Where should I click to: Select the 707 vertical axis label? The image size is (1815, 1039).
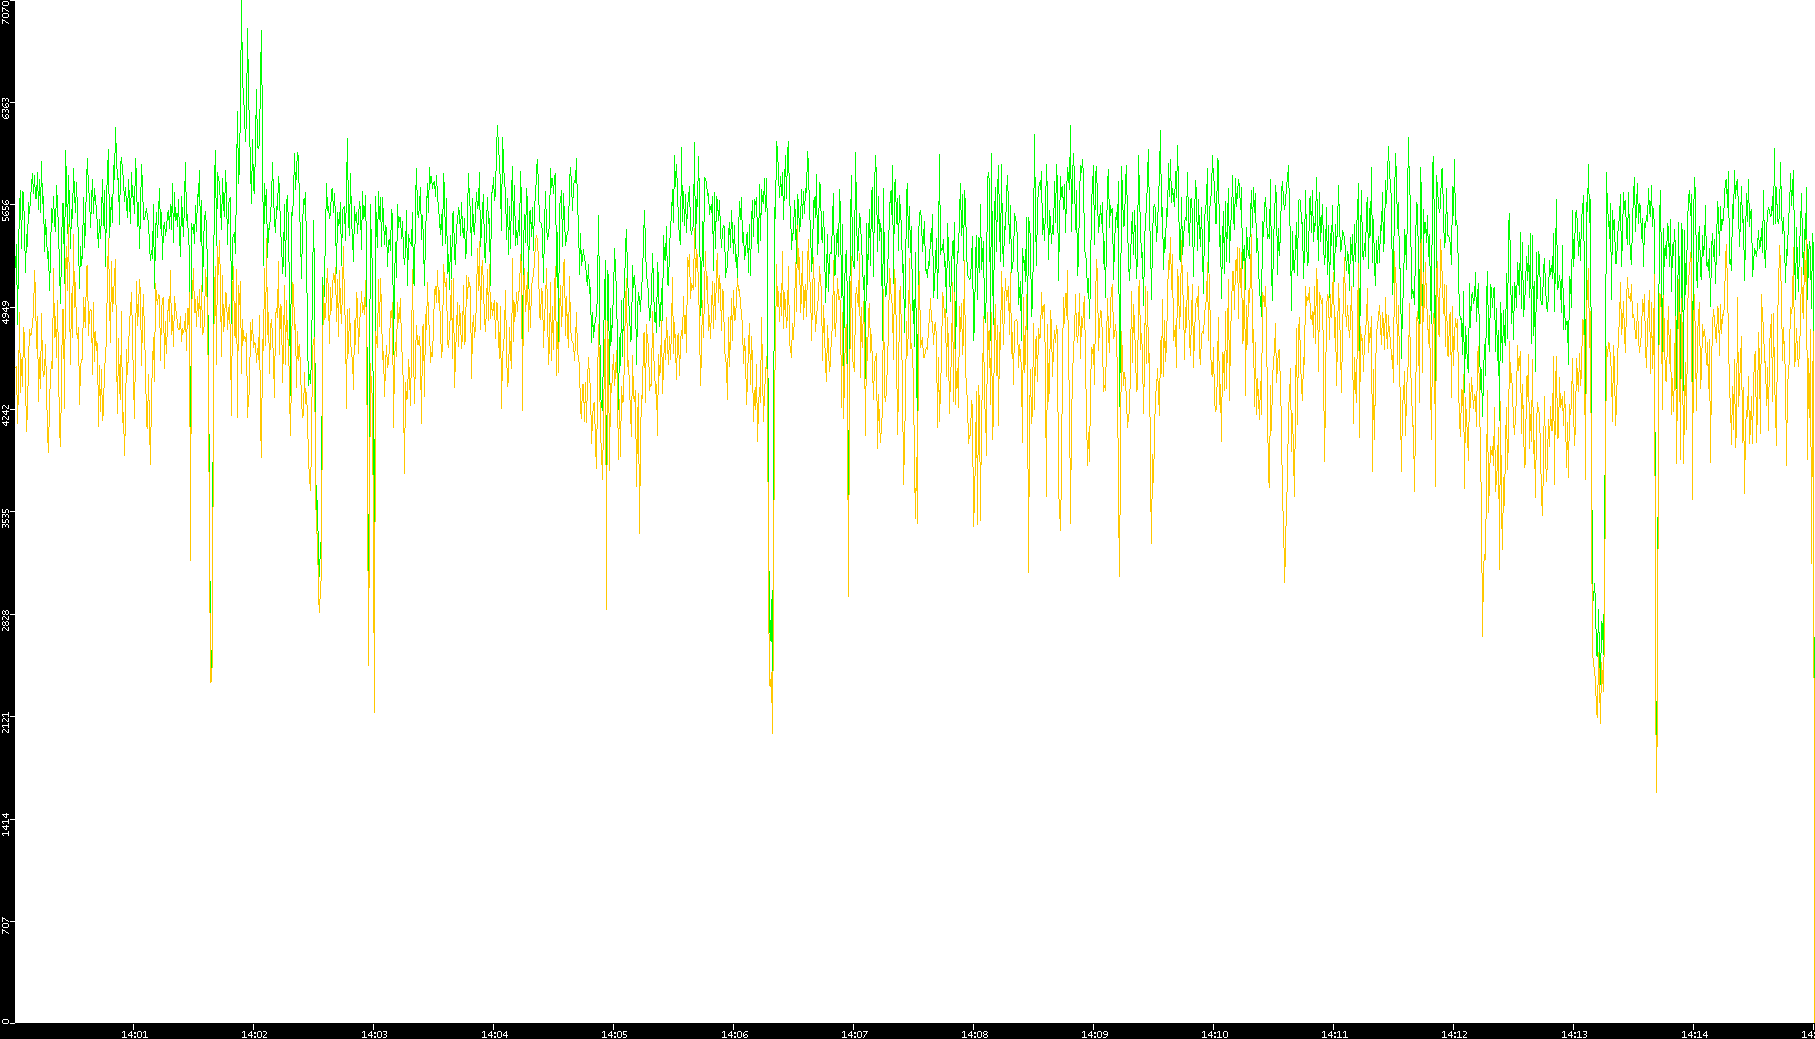(7, 925)
